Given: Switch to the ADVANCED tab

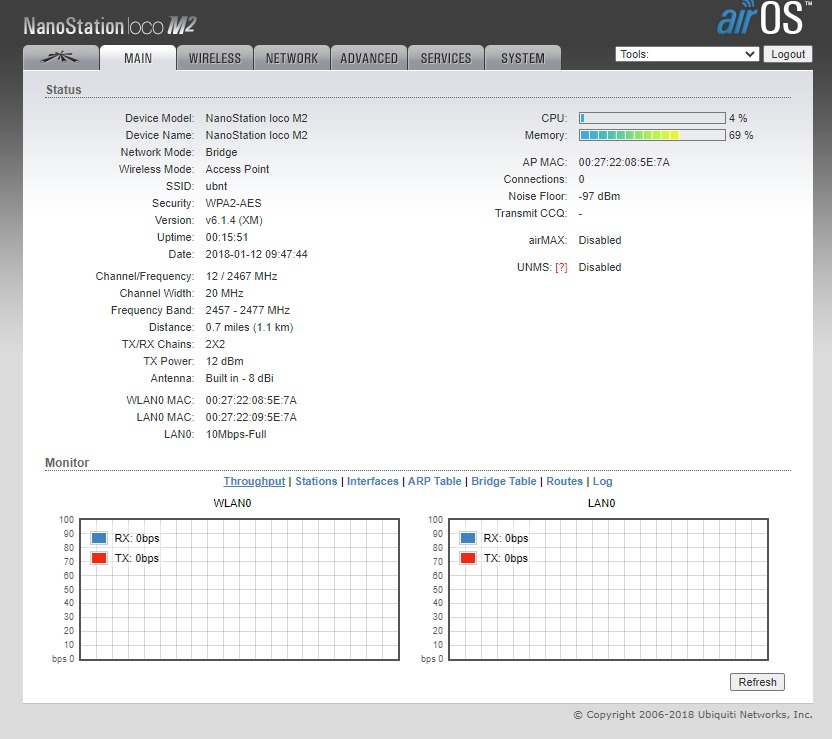Looking at the screenshot, I should click(369, 58).
